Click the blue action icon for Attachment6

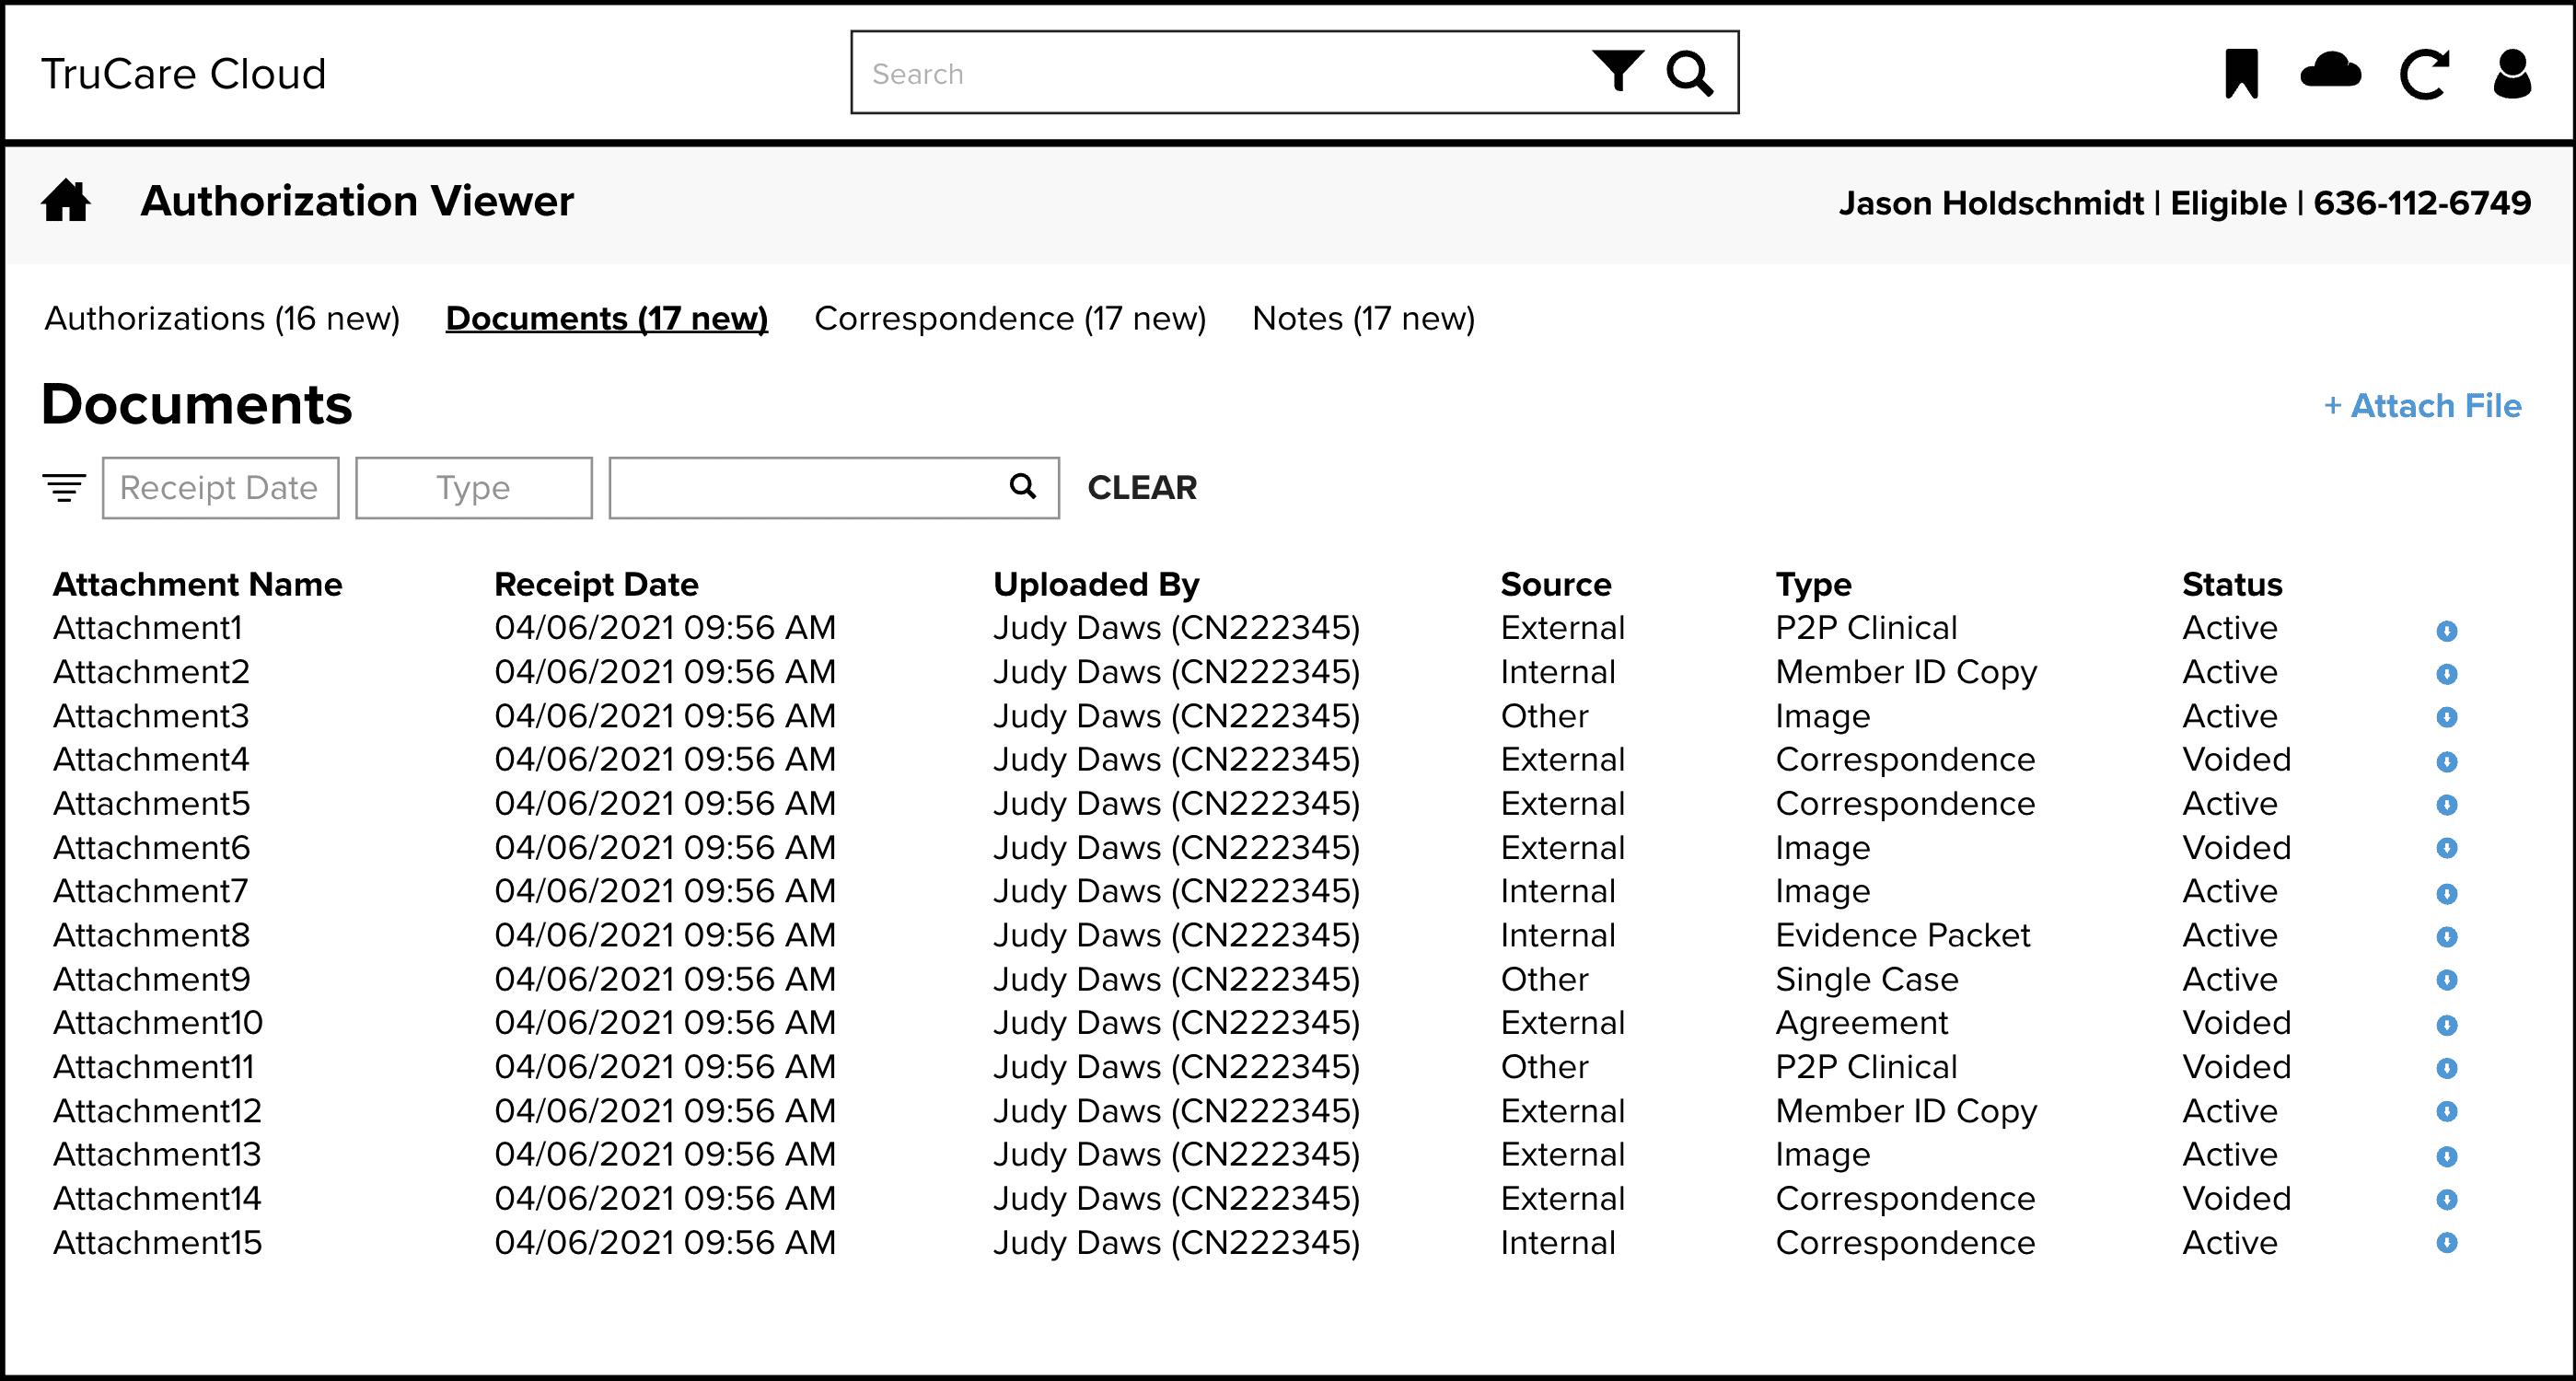2446,848
